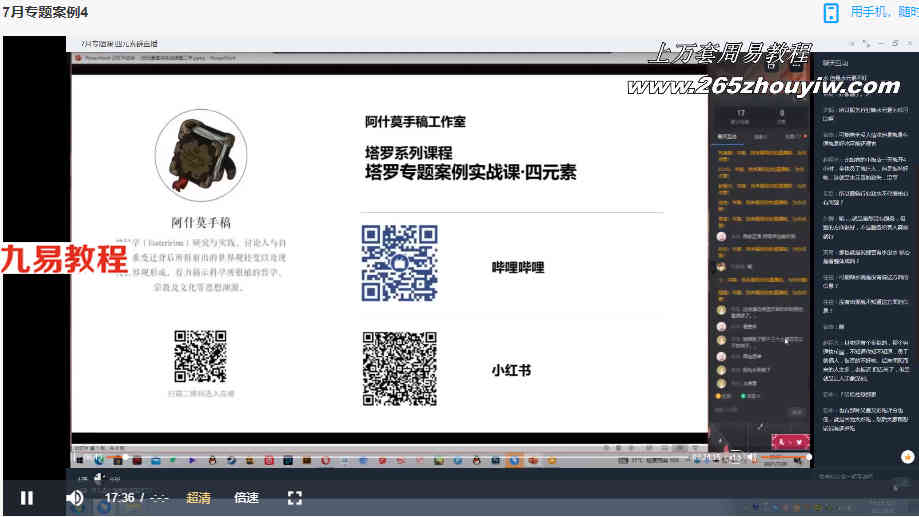The width and height of the screenshot is (919, 517).
Task: Click the blue QR code beside 哔哩哔哩
Action: coord(399,263)
